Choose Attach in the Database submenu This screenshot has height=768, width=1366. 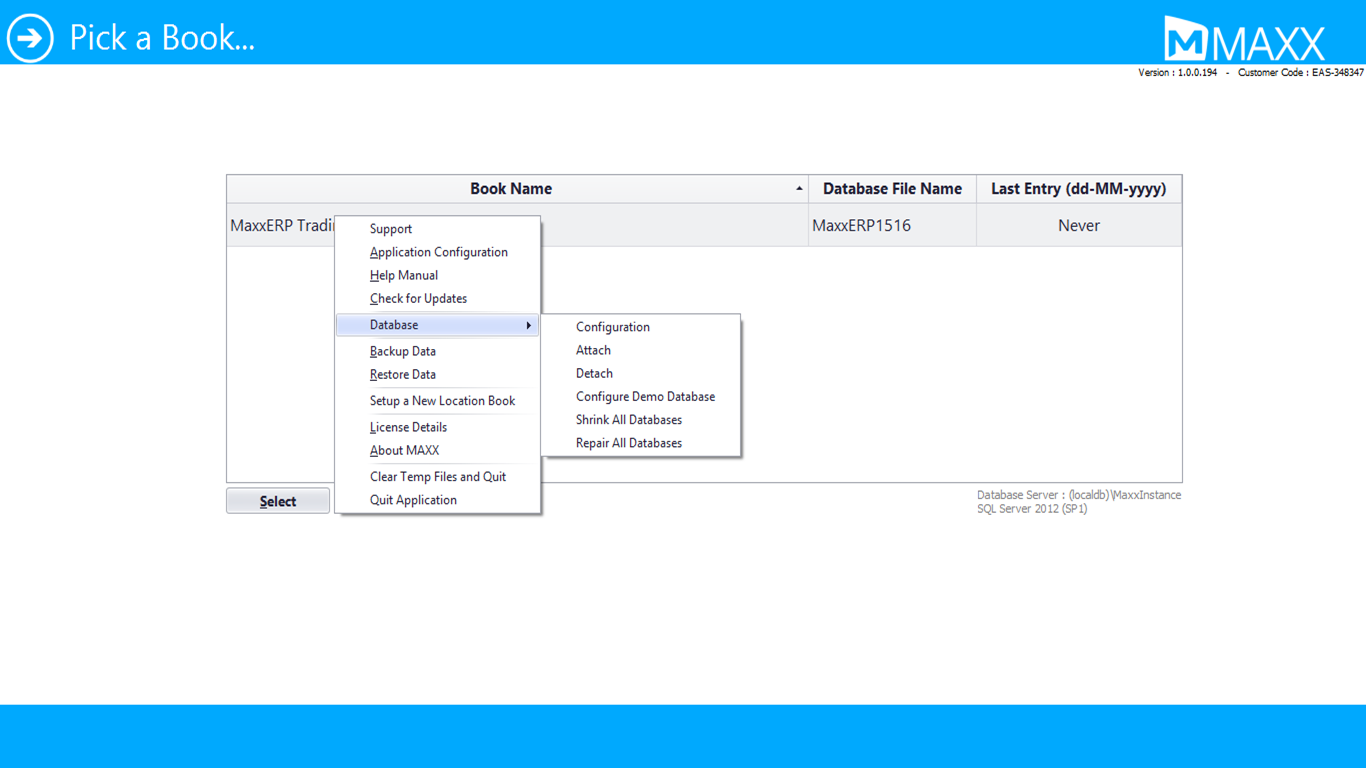pos(593,350)
